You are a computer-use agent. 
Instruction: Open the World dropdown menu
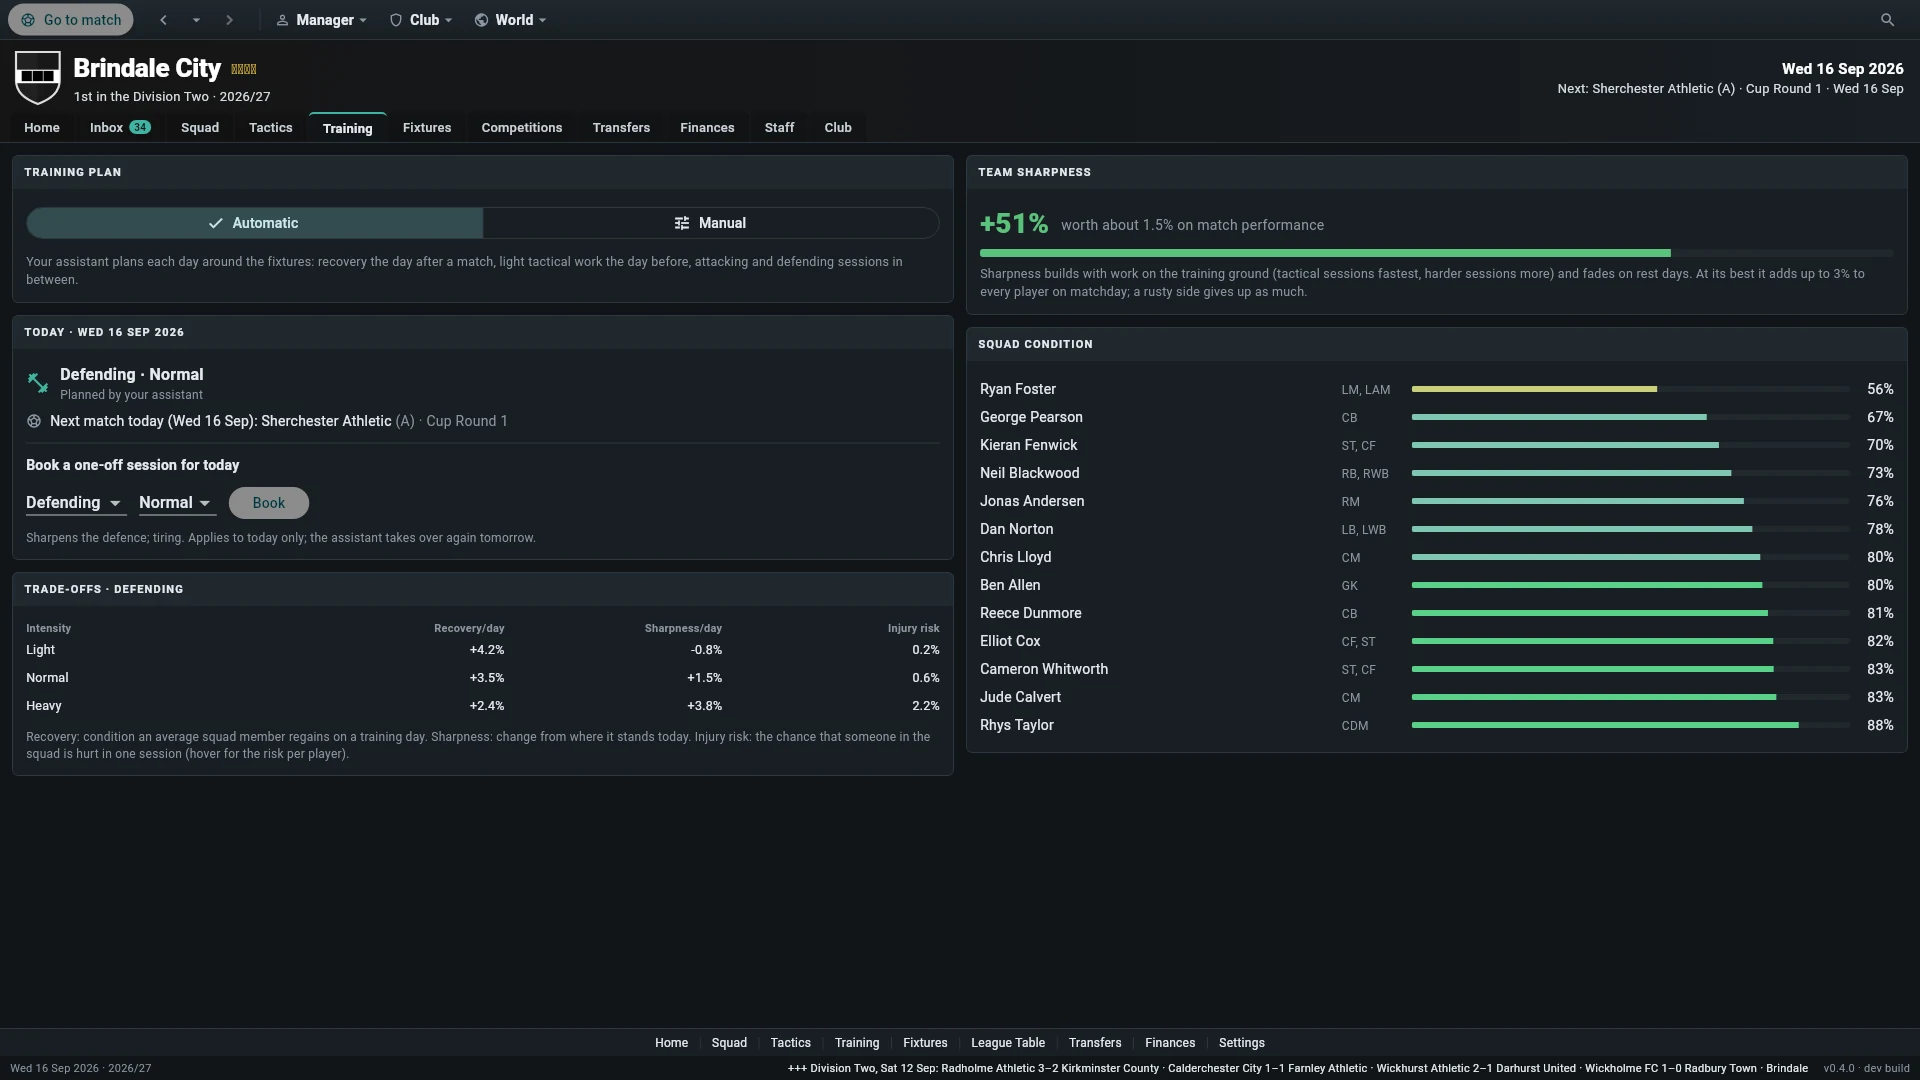point(511,20)
